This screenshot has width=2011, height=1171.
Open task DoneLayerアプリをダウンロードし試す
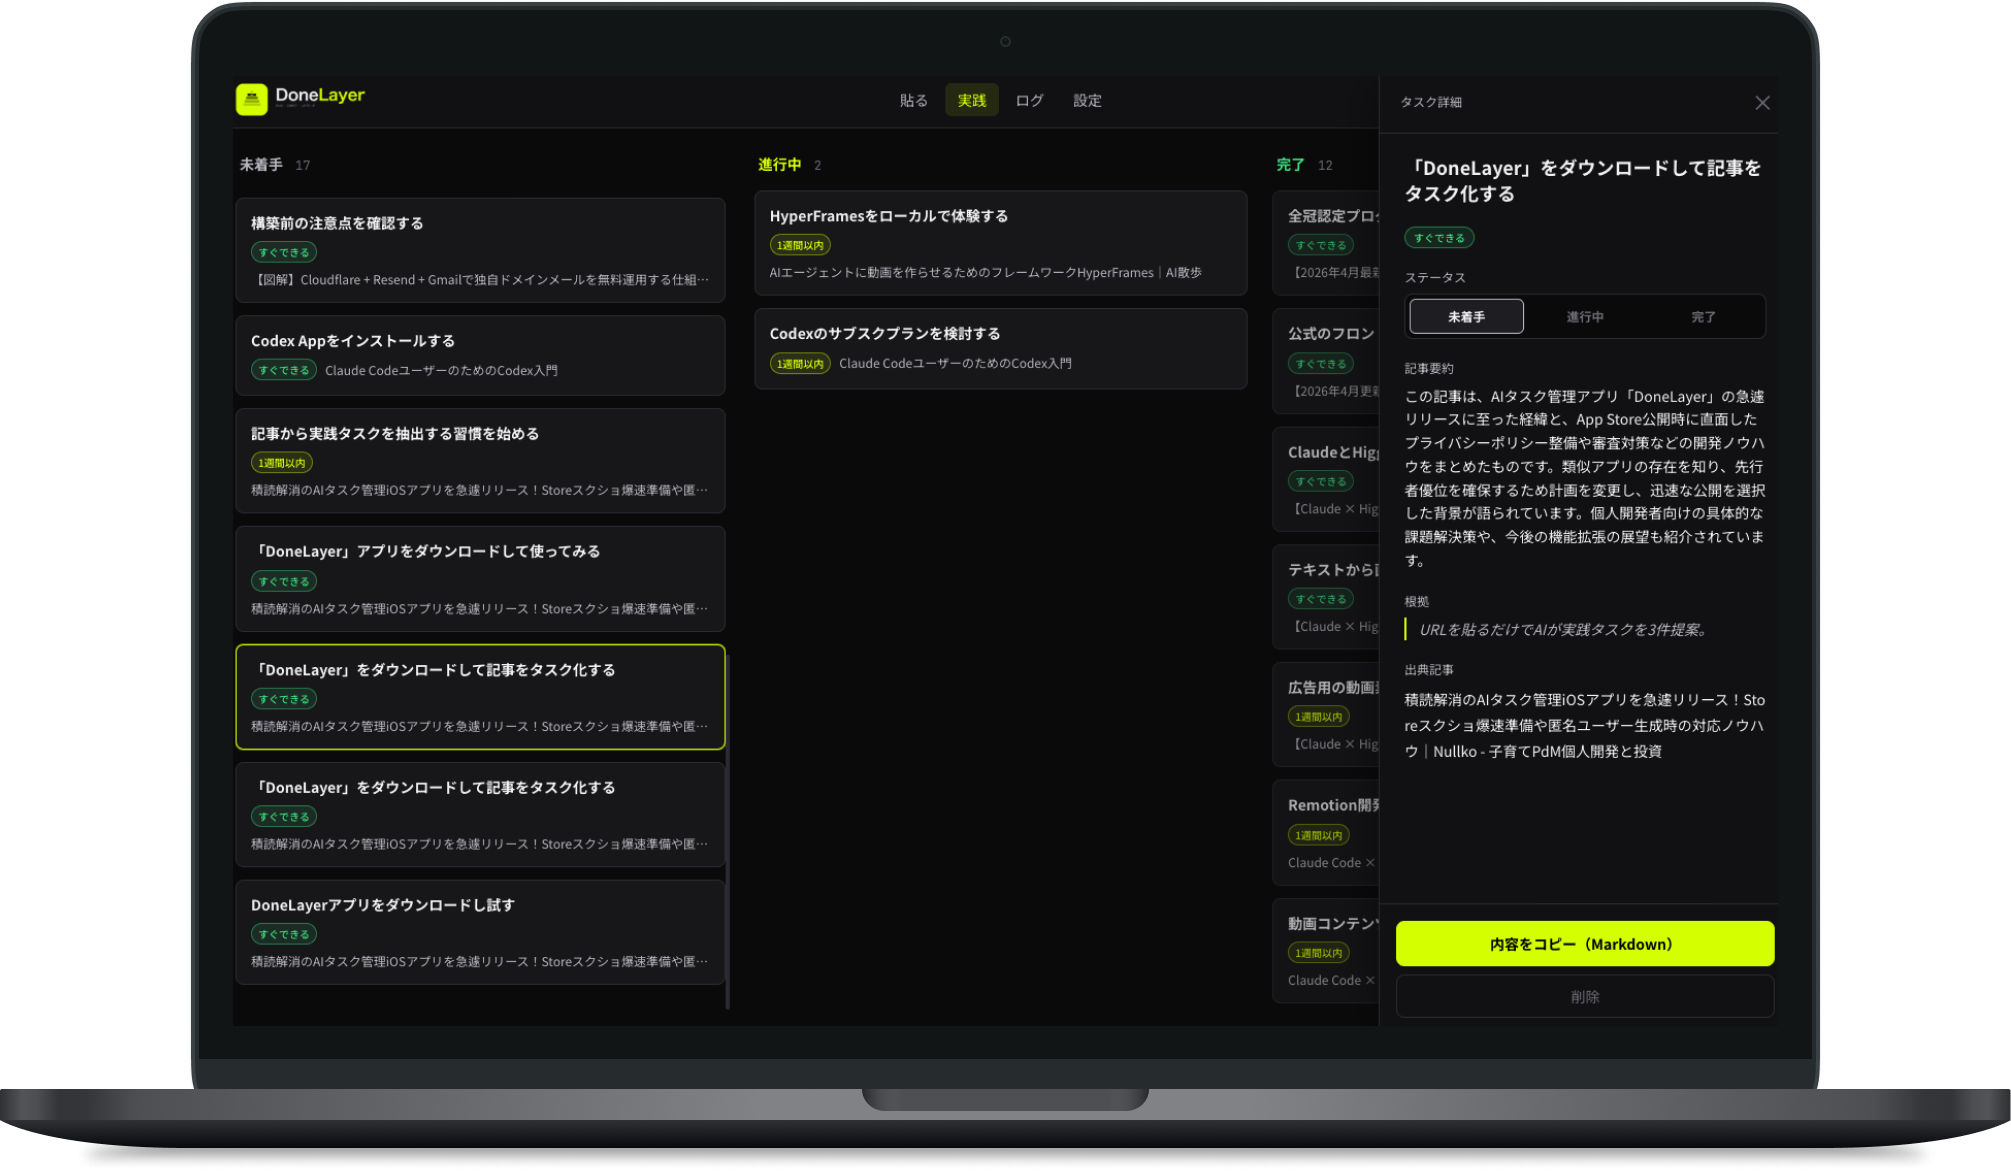click(x=480, y=932)
